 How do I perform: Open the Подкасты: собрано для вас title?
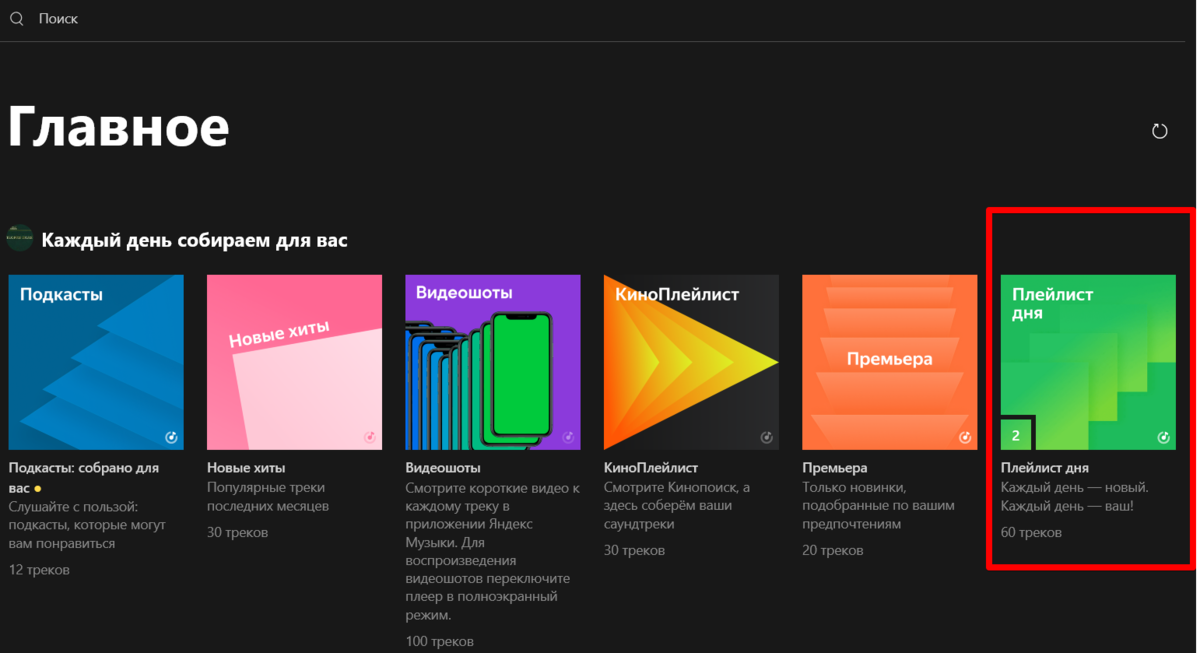point(83,477)
